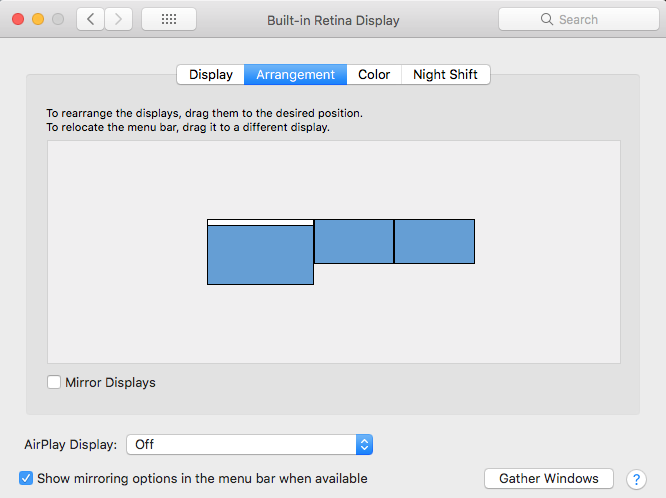Minimize the window with the yellow button
The height and width of the screenshot is (498, 666).
coord(37,19)
